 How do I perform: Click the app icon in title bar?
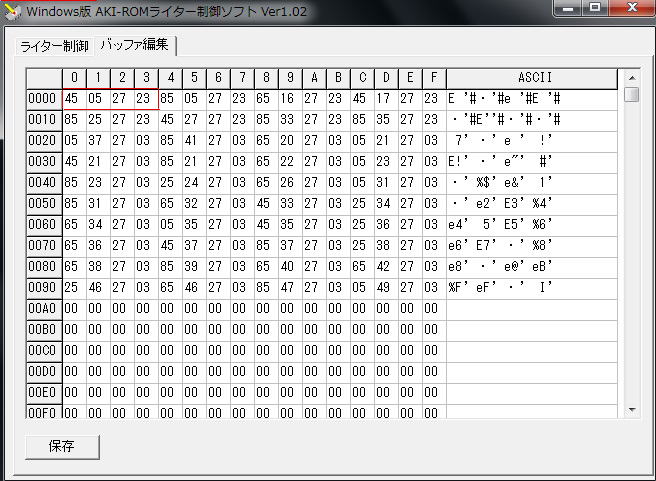click(12, 11)
